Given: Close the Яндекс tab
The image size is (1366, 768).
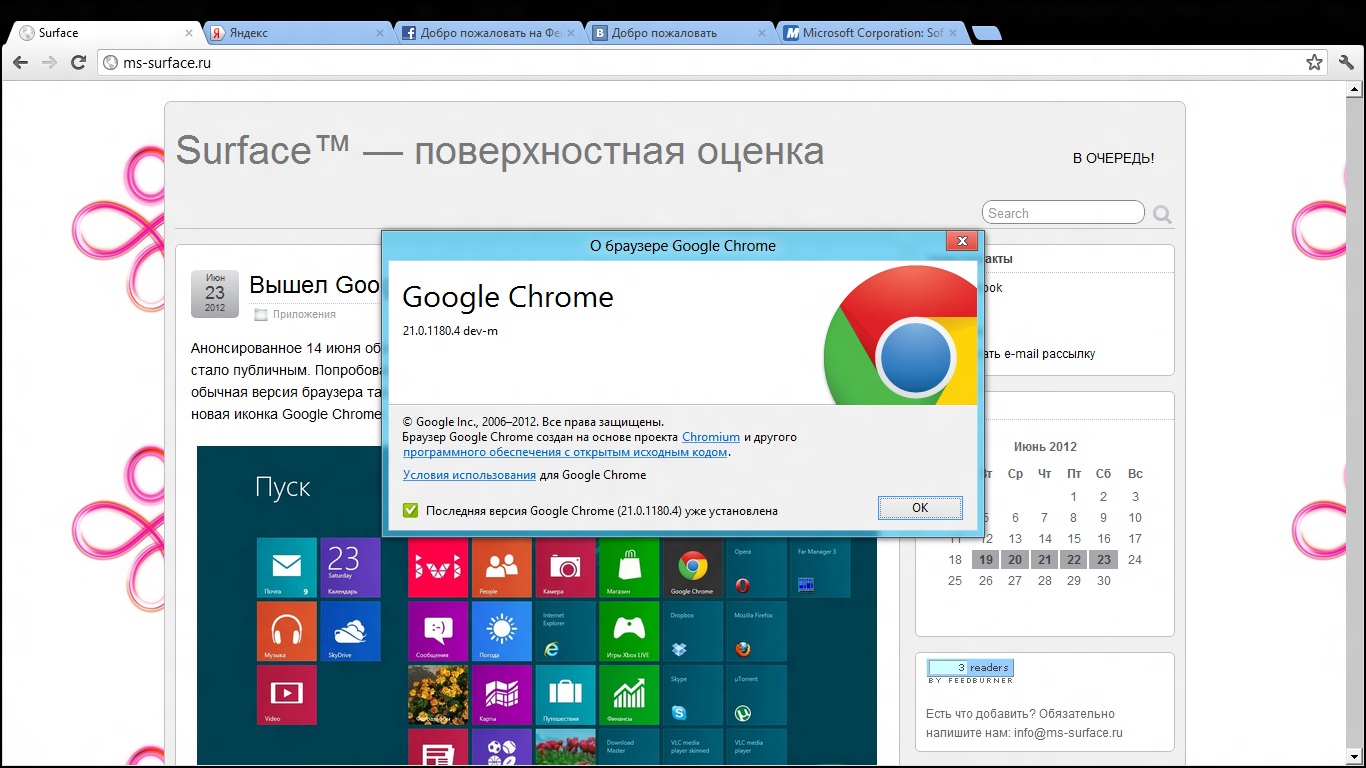Looking at the screenshot, I should pos(380,33).
